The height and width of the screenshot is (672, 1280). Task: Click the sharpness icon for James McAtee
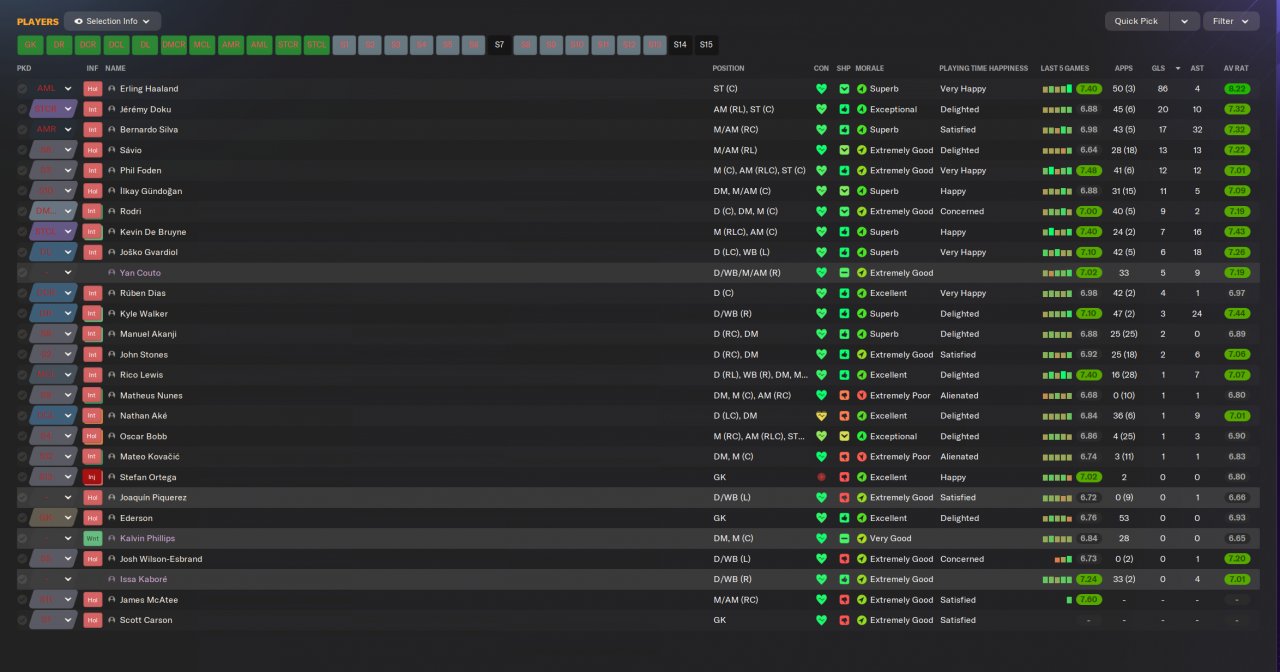click(844, 600)
